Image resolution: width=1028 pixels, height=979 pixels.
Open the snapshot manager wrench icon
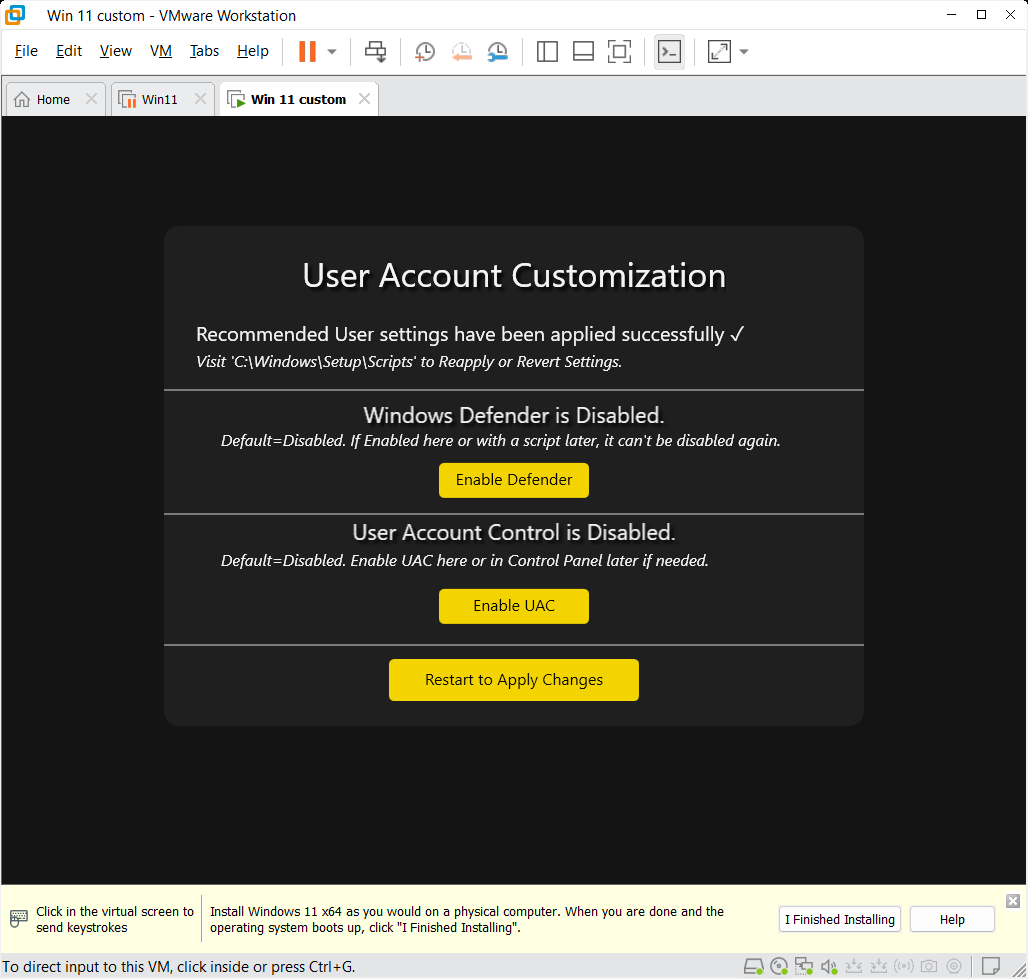498,51
